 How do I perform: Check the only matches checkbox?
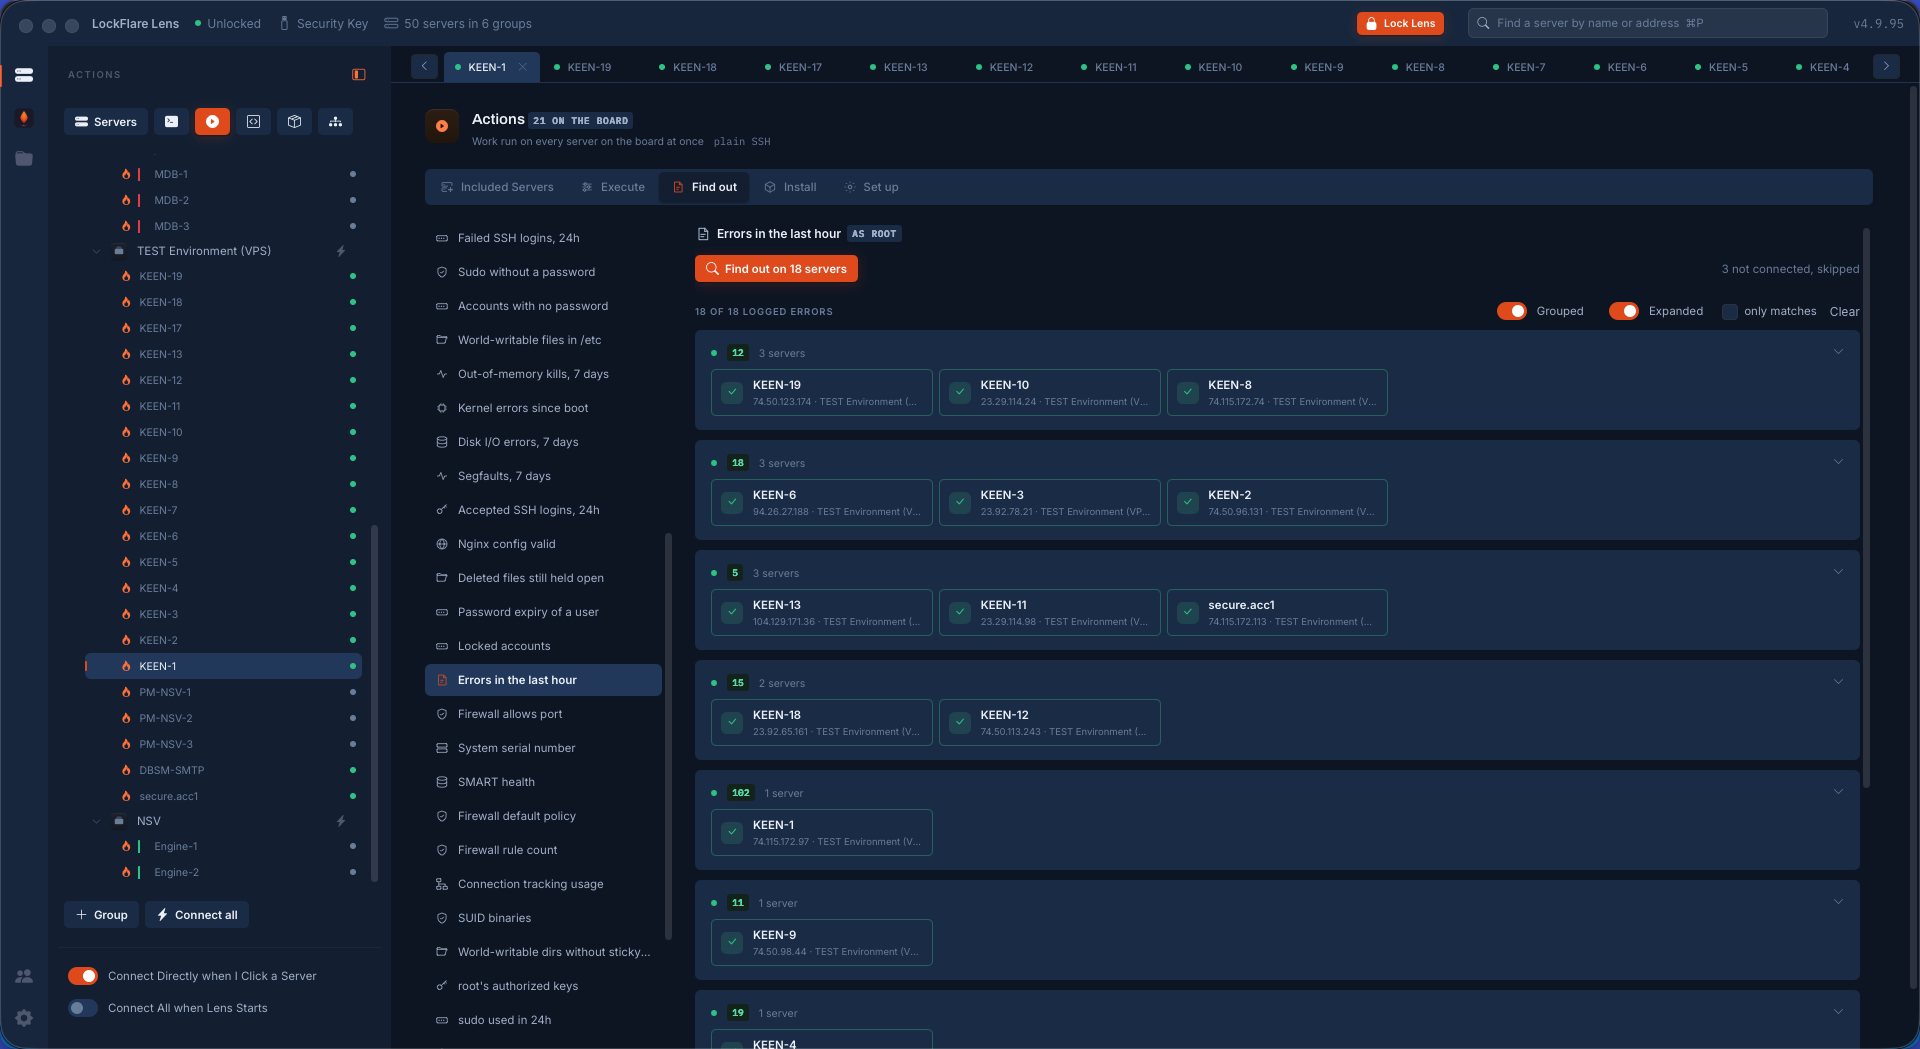pos(1730,312)
